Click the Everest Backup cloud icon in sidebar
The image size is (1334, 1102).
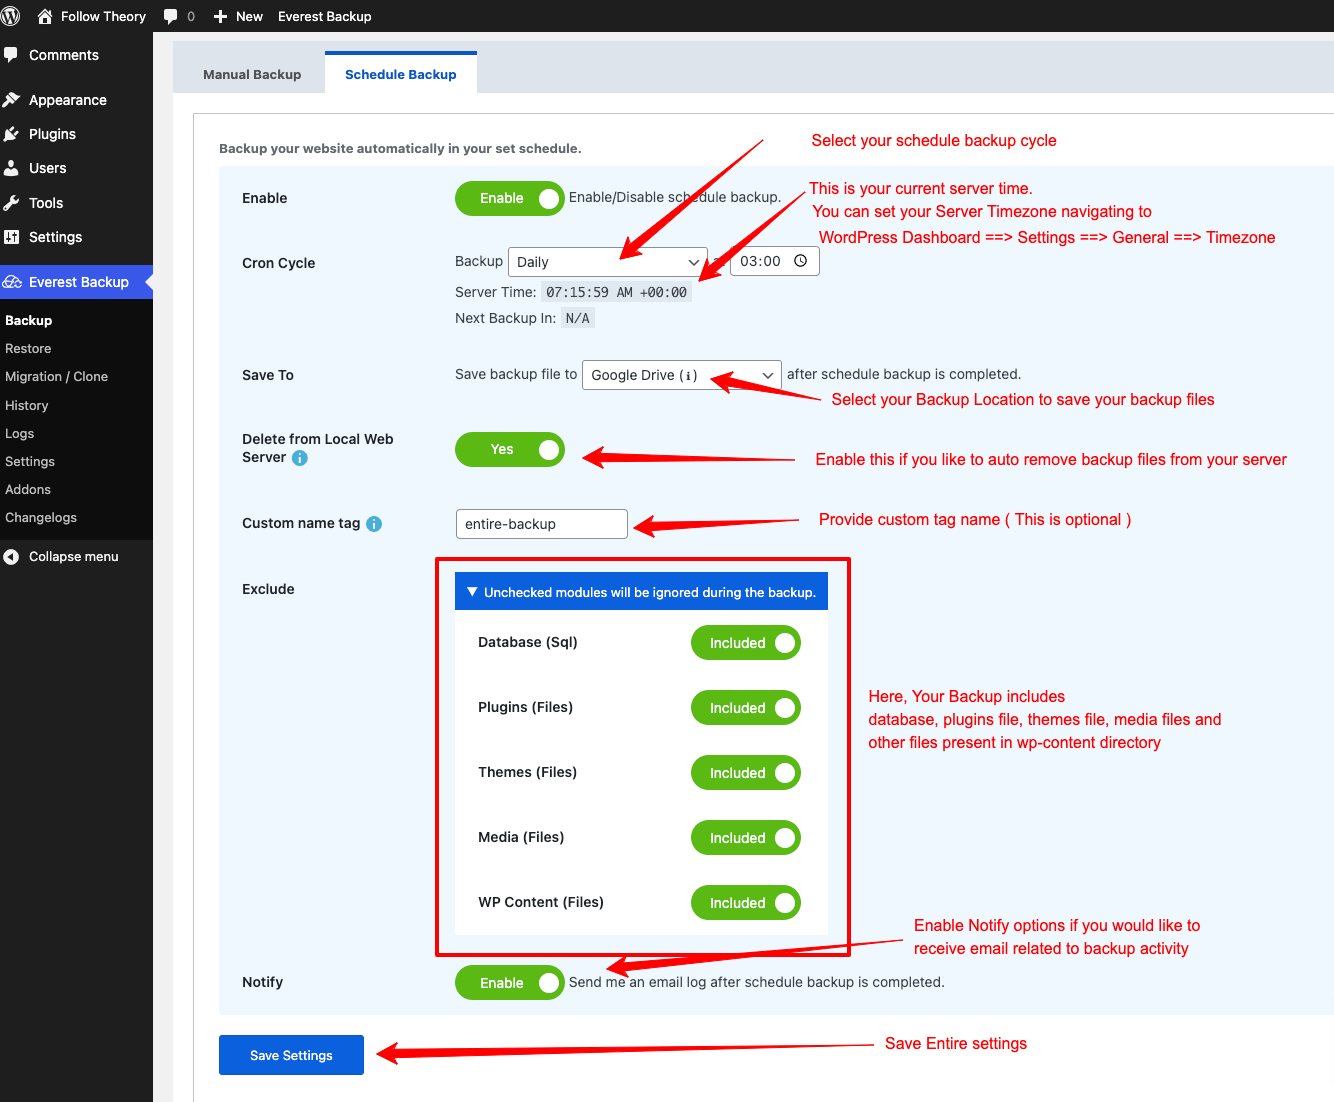click(x=12, y=282)
